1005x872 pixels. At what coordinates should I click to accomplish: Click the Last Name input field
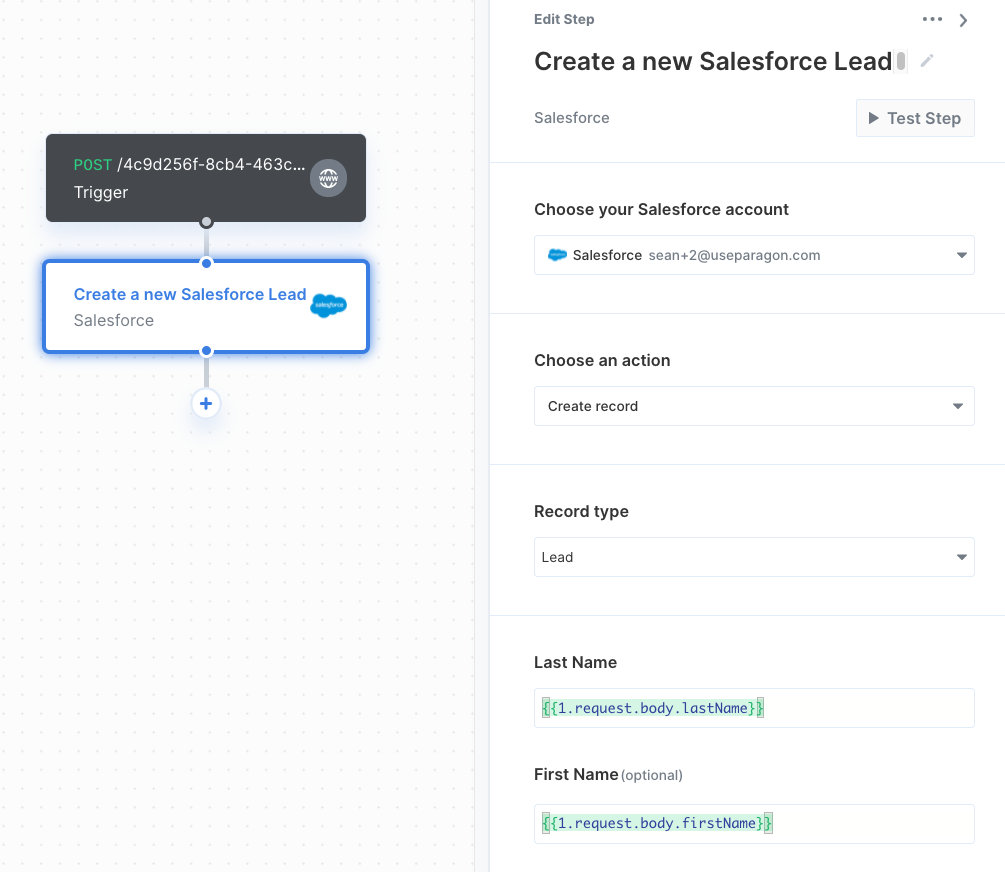coord(754,708)
